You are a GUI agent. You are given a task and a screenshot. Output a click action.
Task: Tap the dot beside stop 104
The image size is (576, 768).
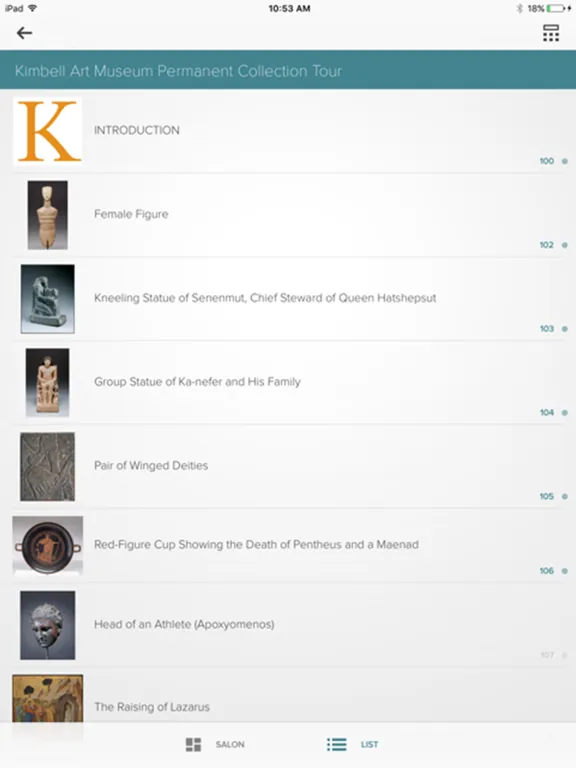(565, 412)
